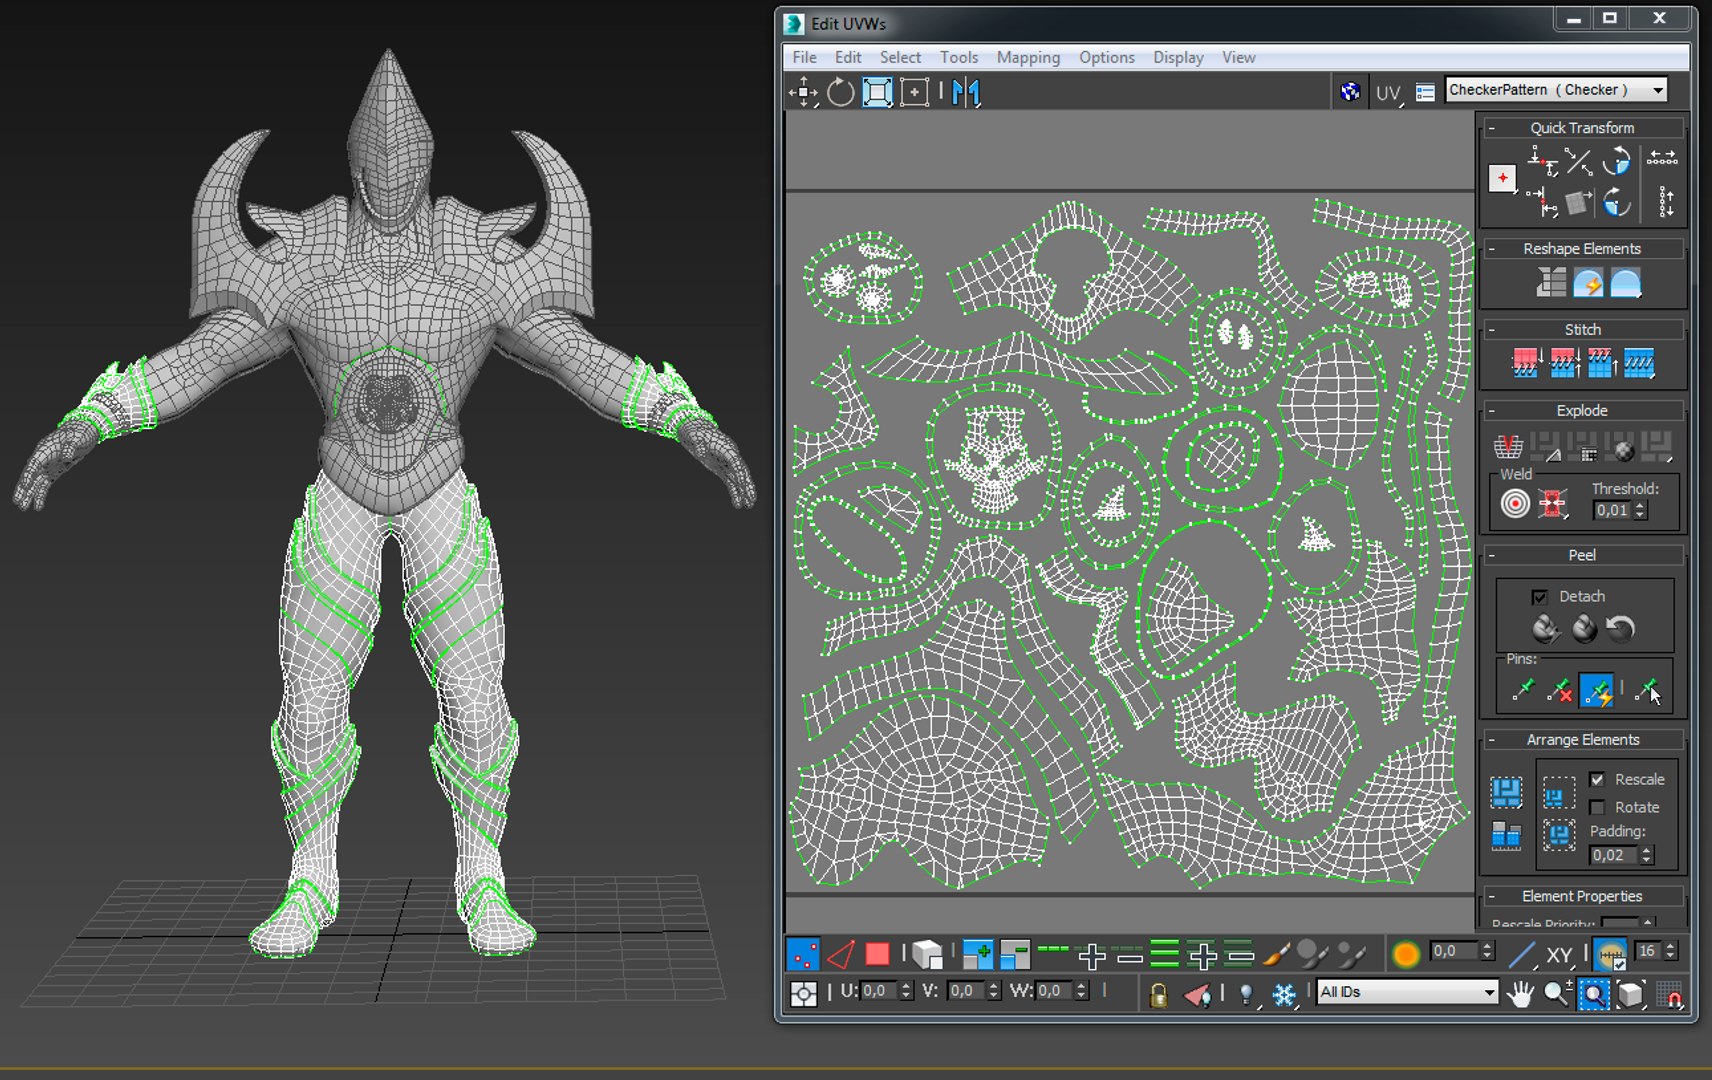The image size is (1712, 1080).
Task: Click the Padding value field
Action: point(1613,855)
